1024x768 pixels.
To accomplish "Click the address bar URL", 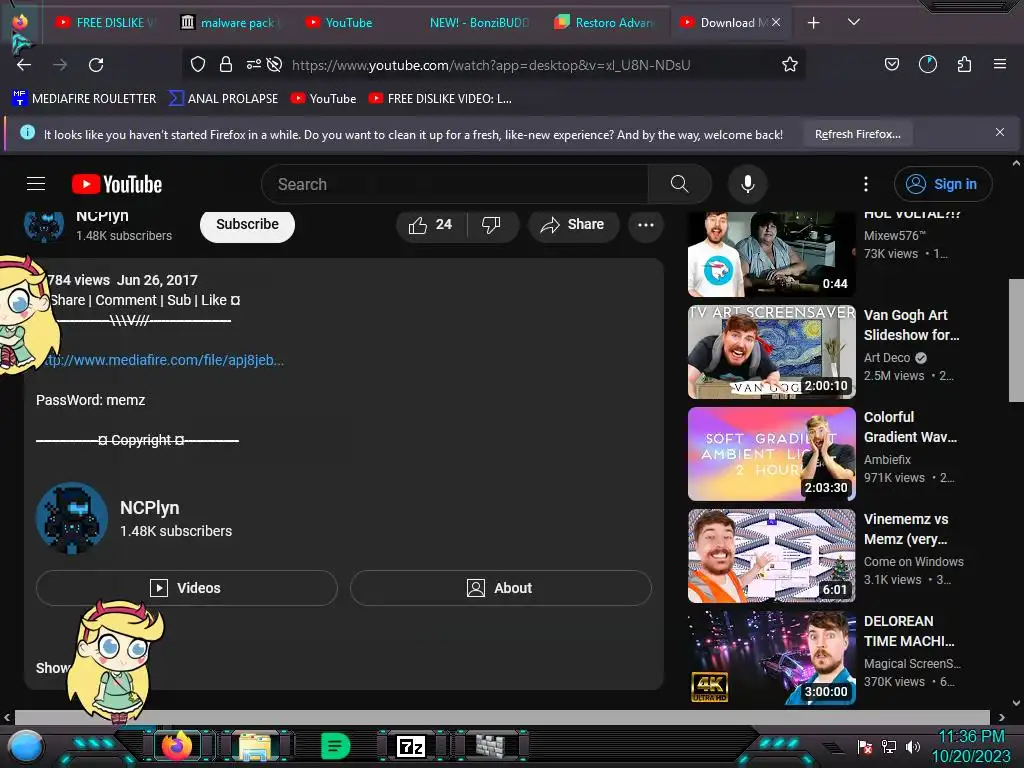I will (x=490, y=65).
